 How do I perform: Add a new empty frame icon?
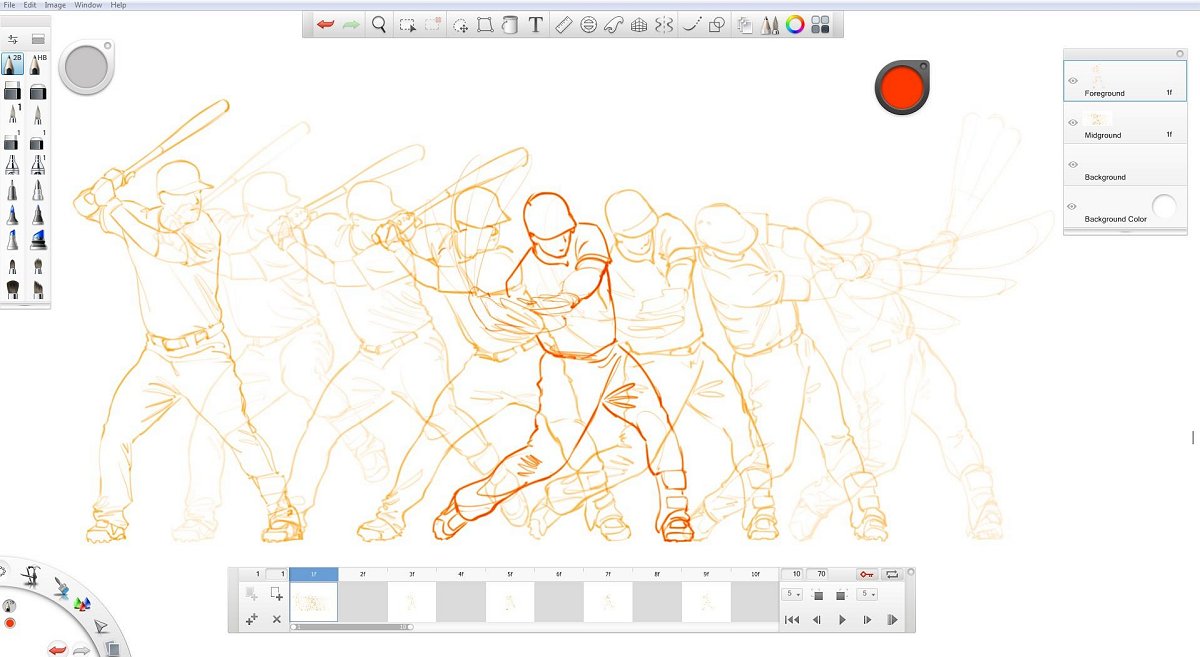point(276,593)
